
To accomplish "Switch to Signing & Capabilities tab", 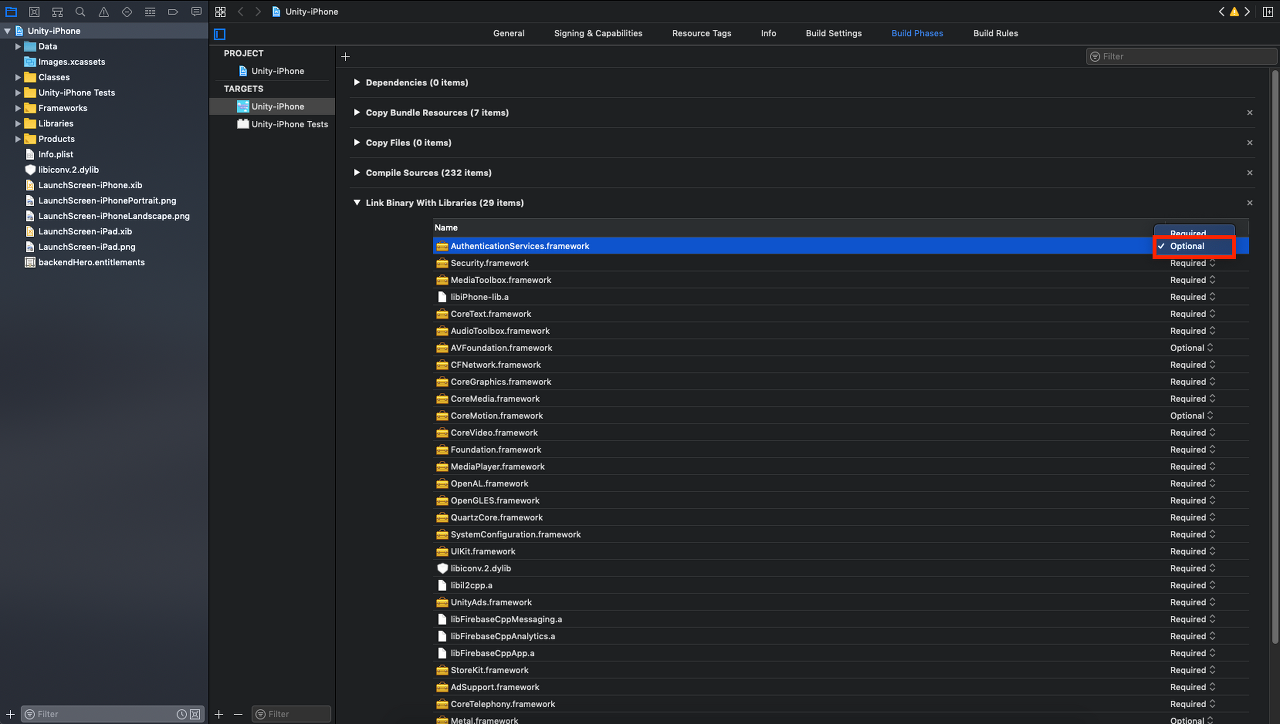I will coord(598,33).
